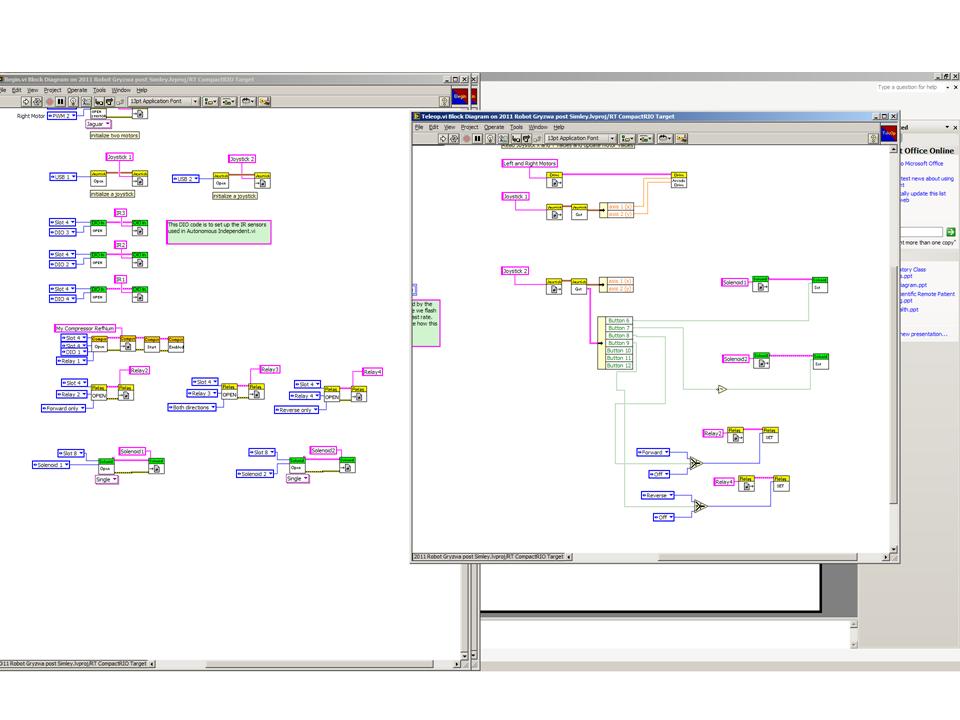Open Context Help in Teleop.vi toolbar

pos(874,139)
